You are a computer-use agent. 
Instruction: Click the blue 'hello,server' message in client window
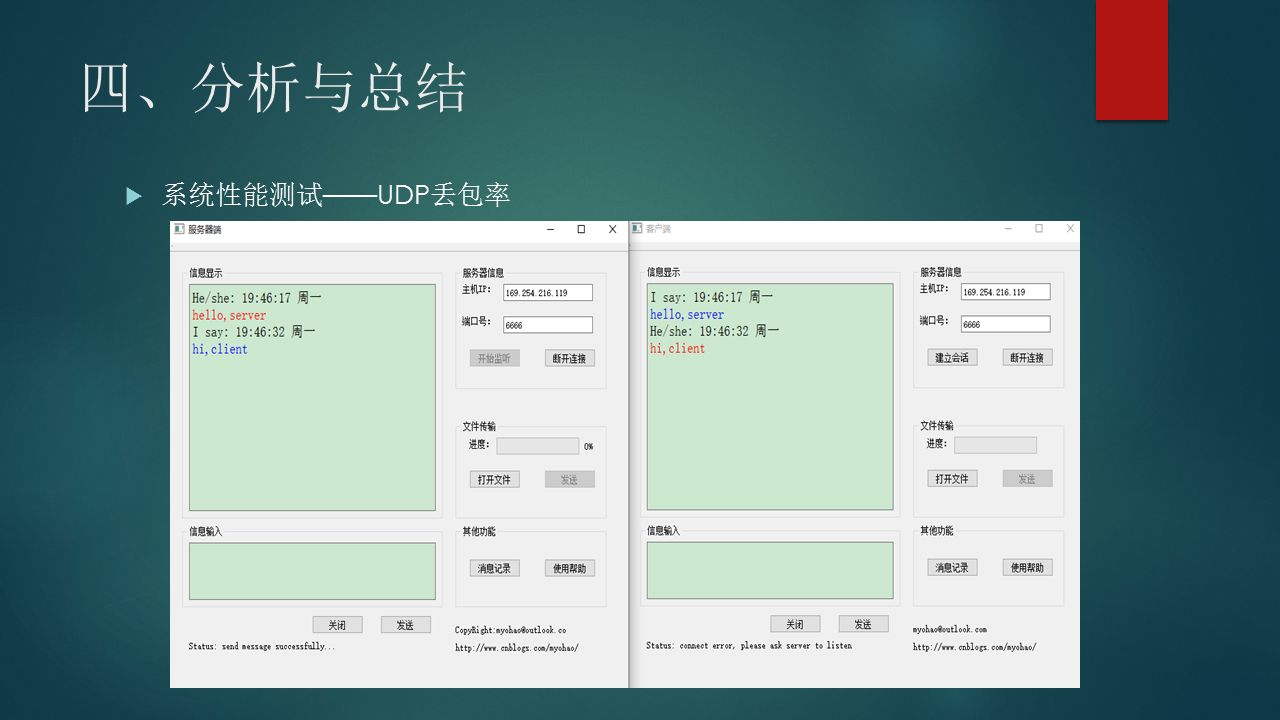(x=687, y=314)
